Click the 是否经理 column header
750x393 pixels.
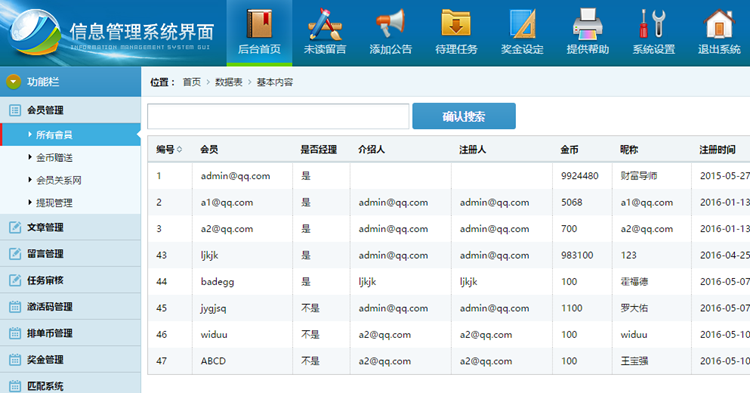(x=319, y=150)
